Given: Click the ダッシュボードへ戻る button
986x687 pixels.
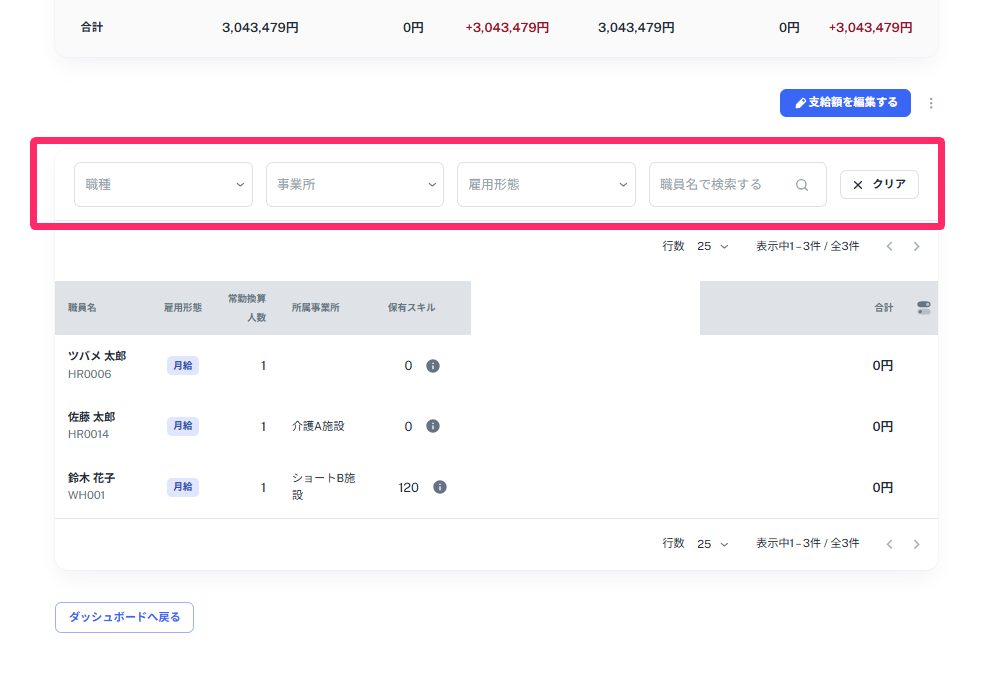Looking at the screenshot, I should click(124, 617).
